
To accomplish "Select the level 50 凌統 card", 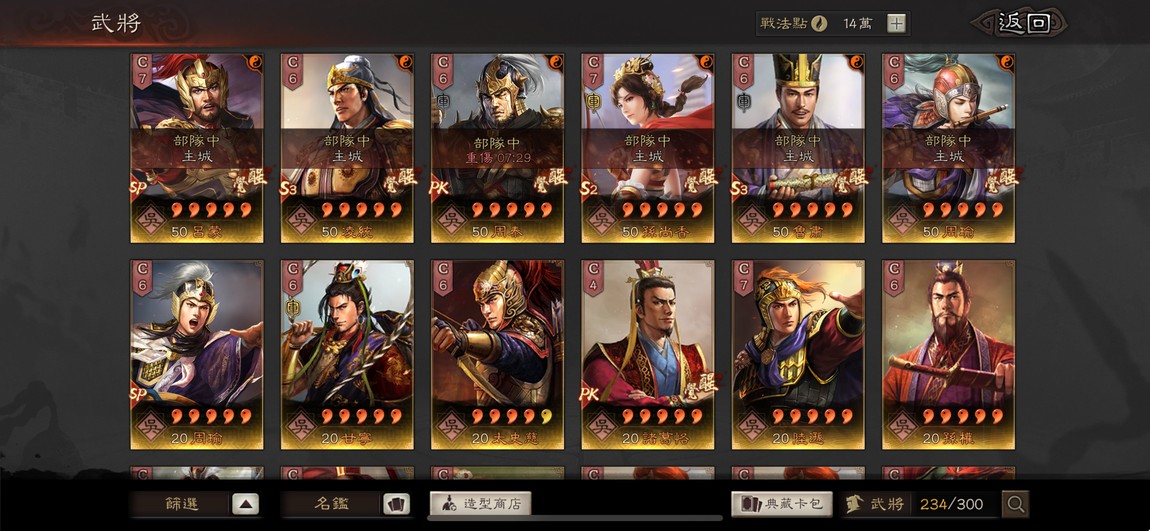I will pos(347,147).
